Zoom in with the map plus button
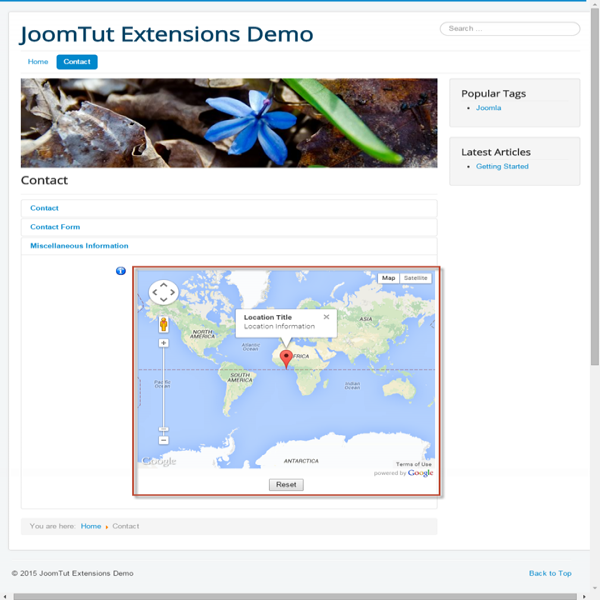 click(x=163, y=343)
